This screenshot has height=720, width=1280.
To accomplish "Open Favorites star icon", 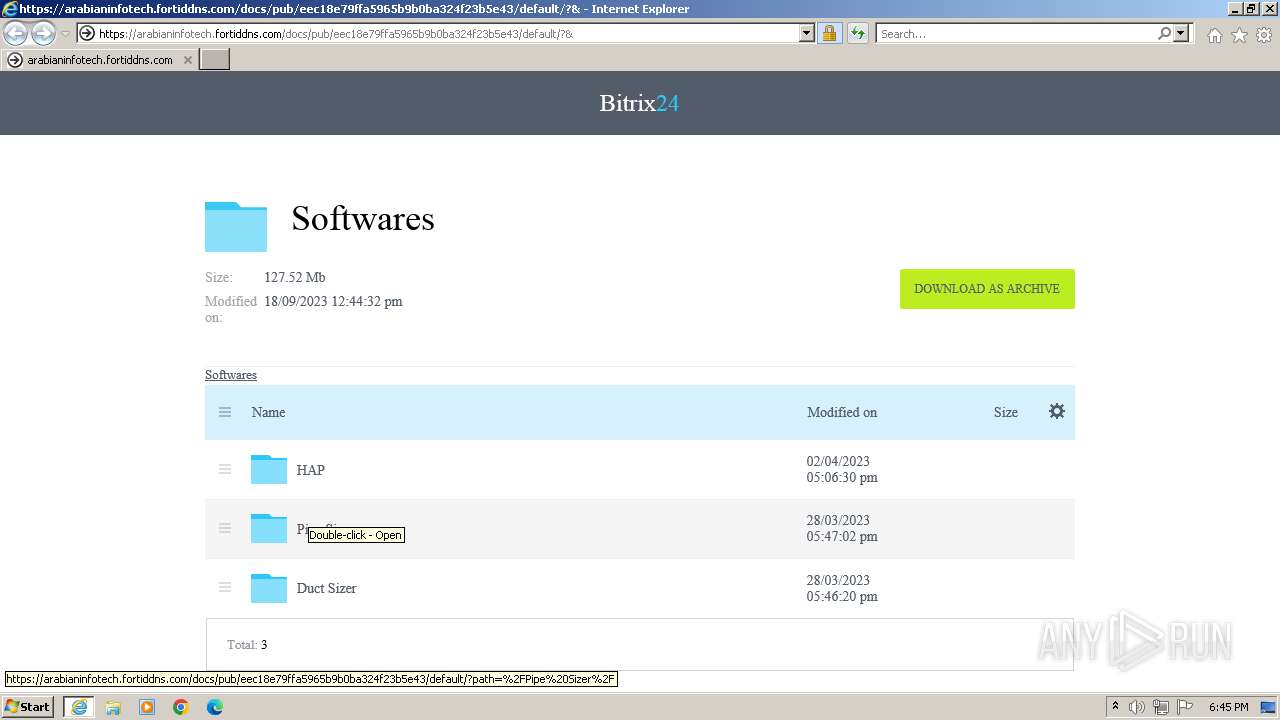I will (1239, 35).
